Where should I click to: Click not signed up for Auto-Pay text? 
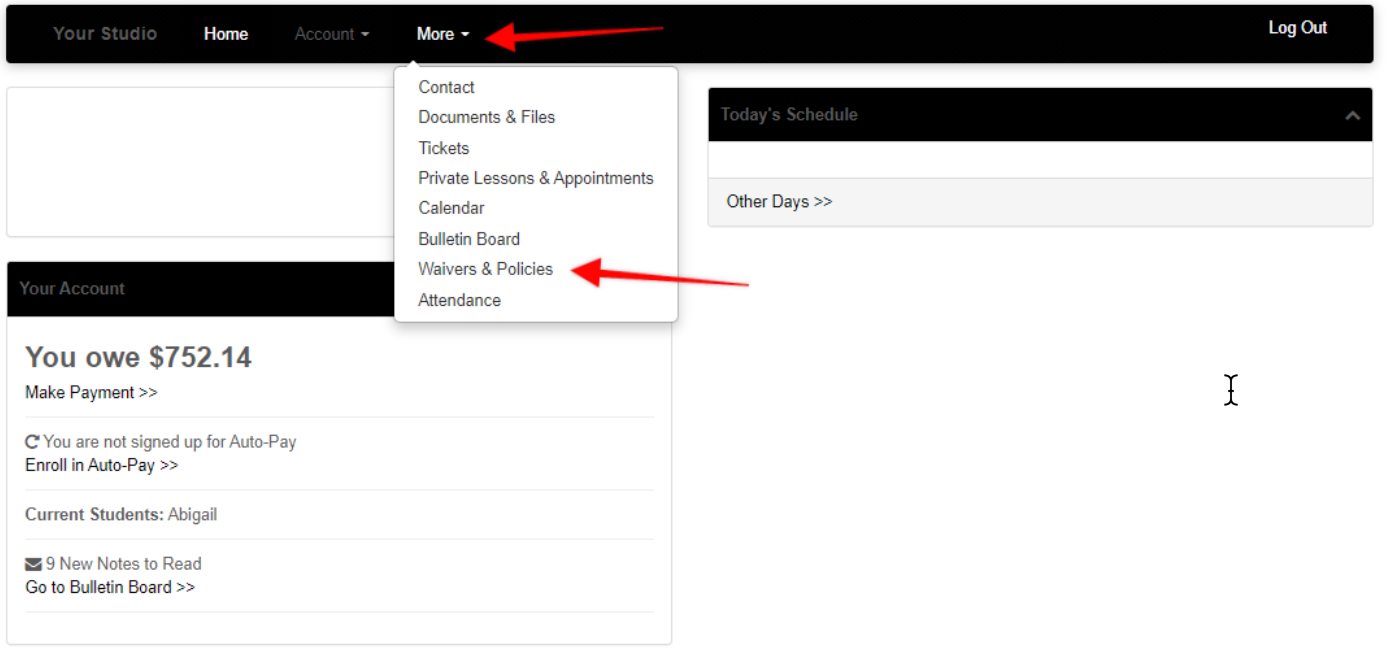tap(170, 441)
